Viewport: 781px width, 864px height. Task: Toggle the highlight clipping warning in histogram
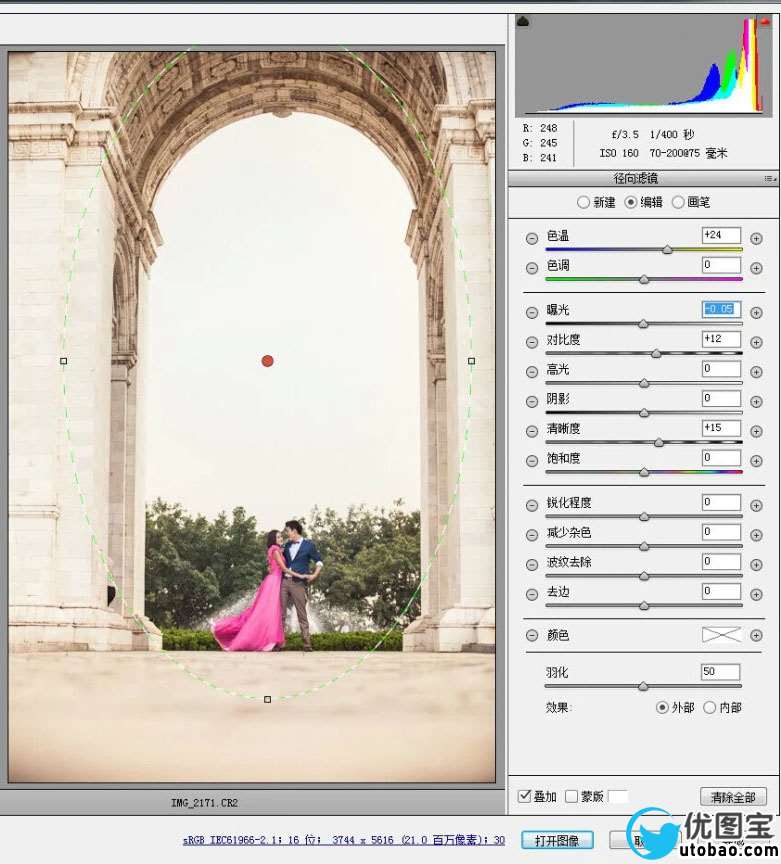[765, 21]
